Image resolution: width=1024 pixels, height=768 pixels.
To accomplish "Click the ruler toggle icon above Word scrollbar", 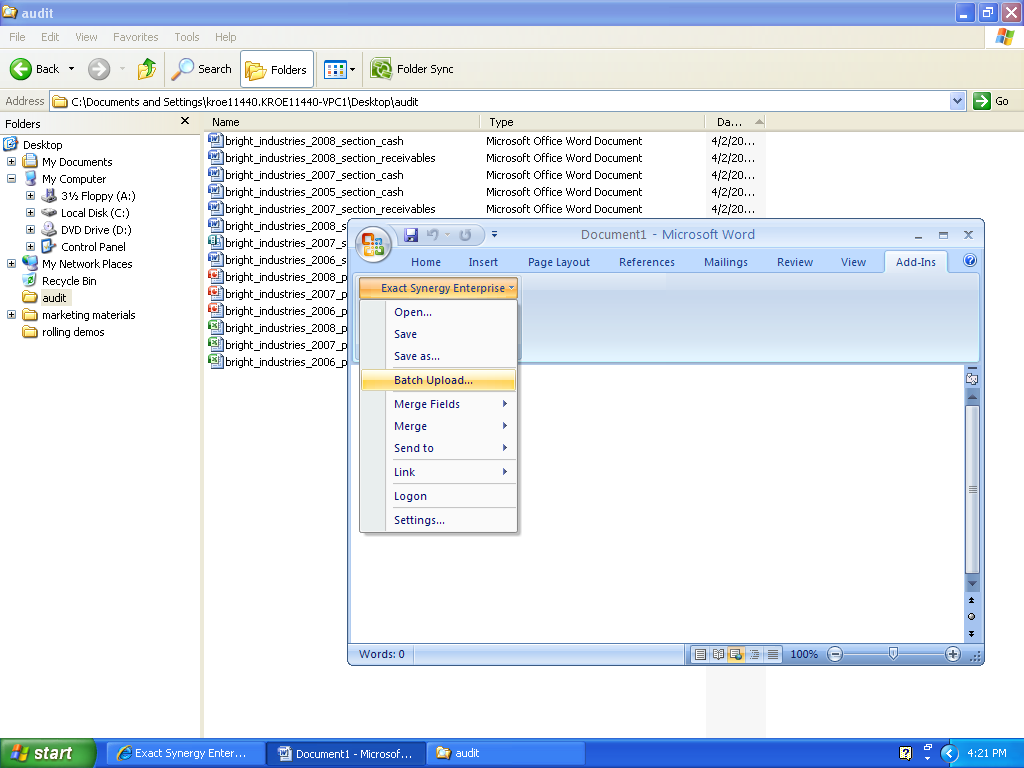I will [972, 379].
